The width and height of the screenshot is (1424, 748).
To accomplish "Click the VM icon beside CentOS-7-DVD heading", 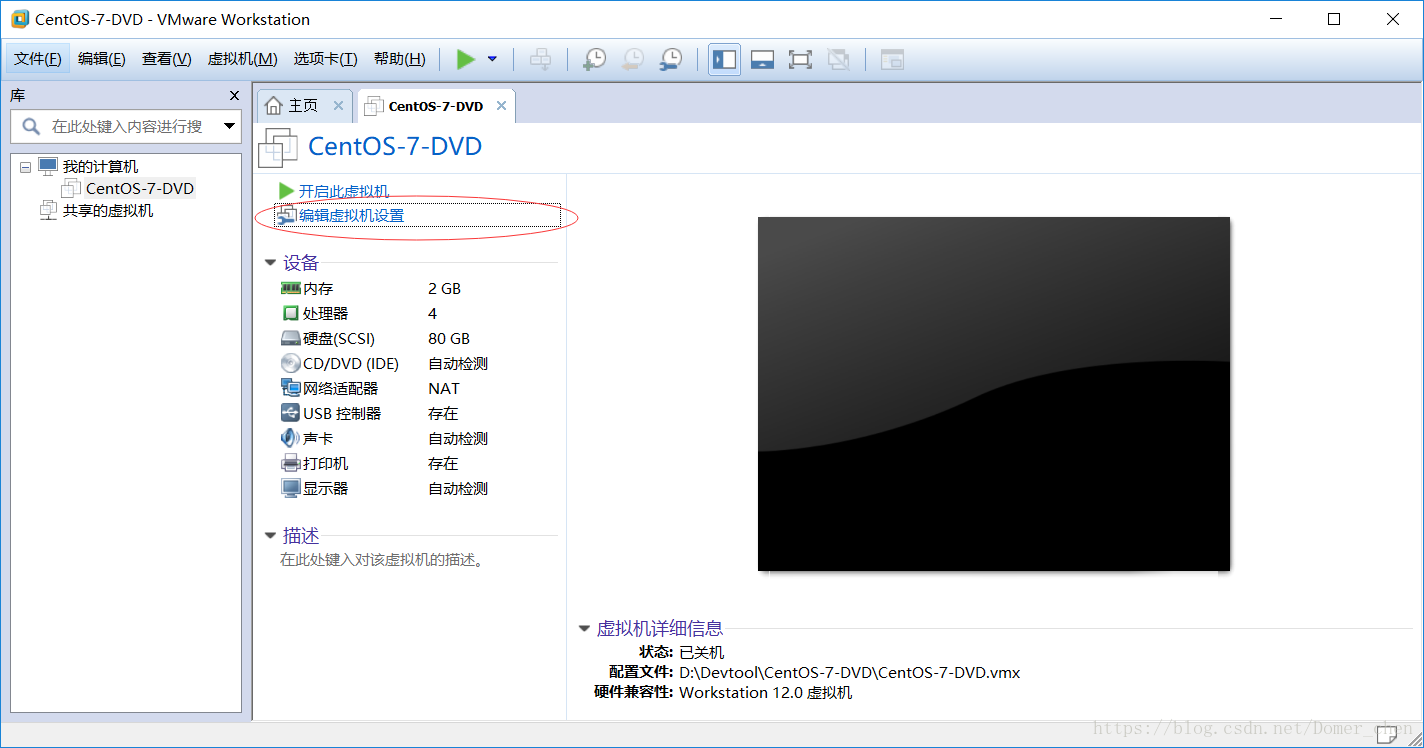I will click(x=278, y=147).
